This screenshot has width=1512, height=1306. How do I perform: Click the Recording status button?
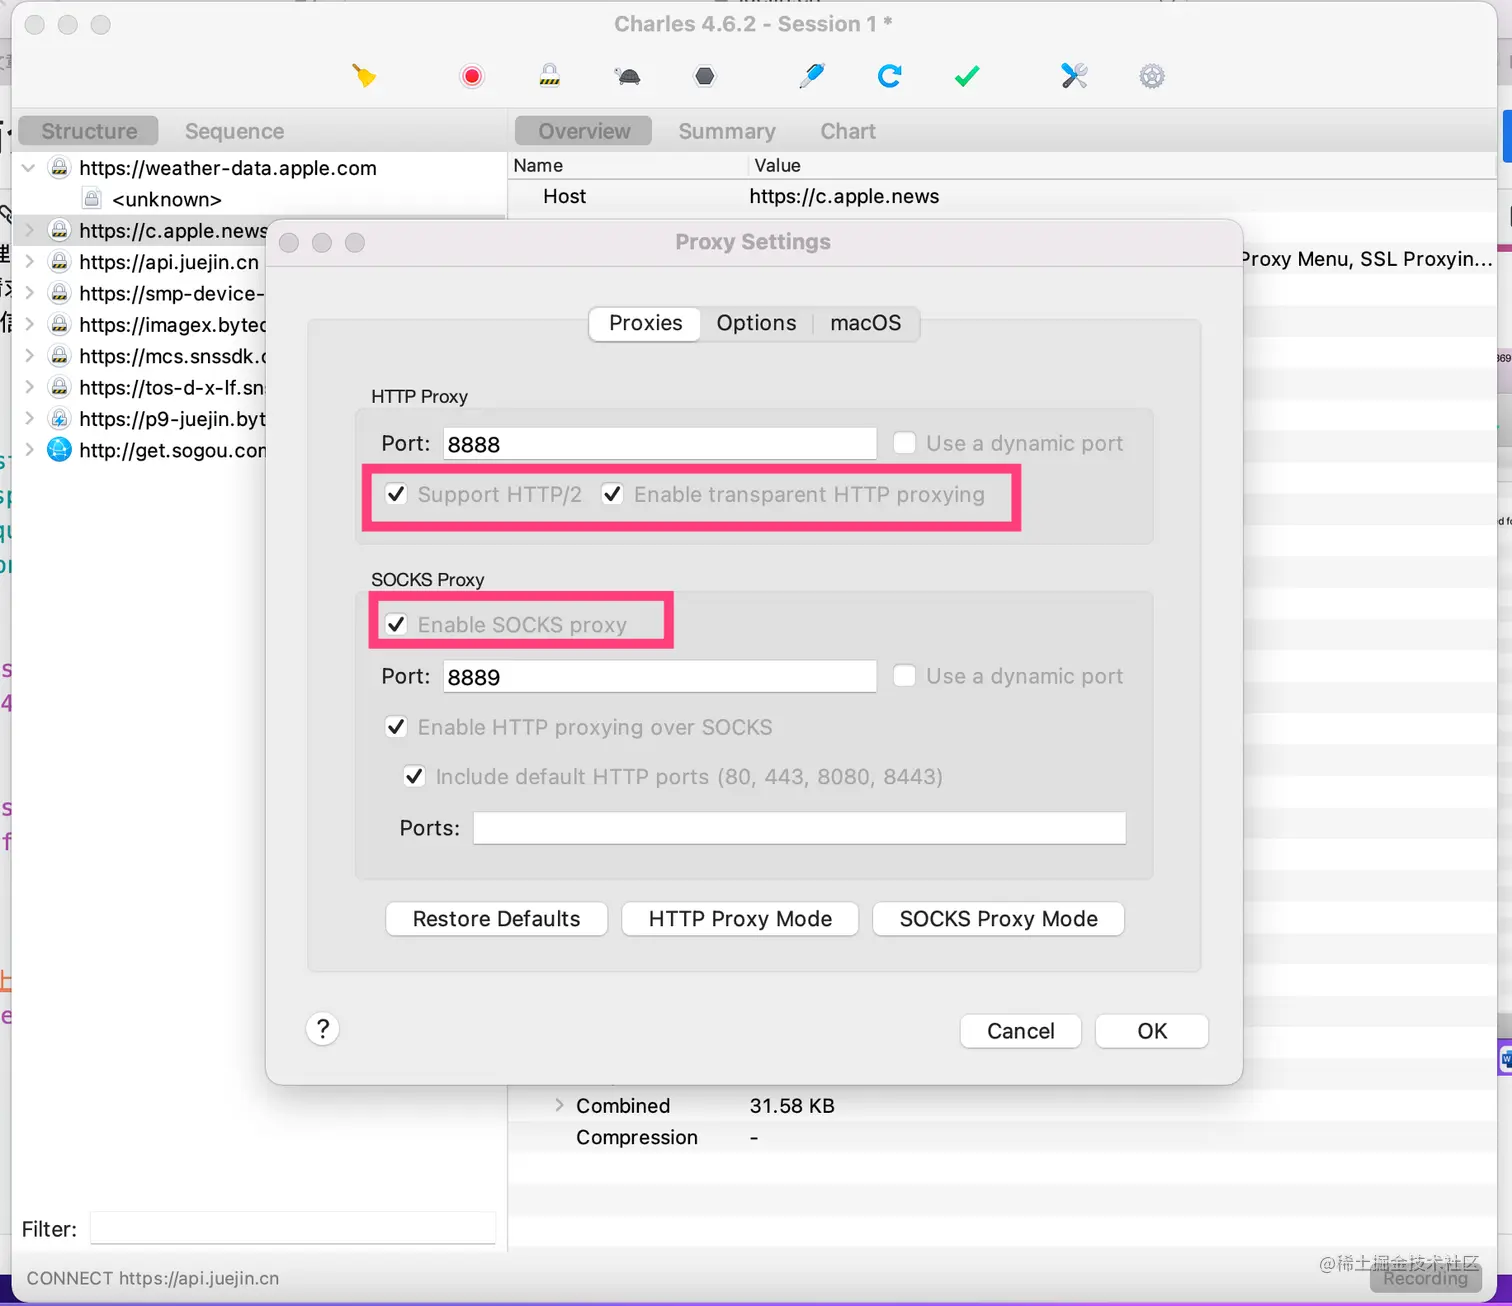pyautogui.click(x=1425, y=1278)
